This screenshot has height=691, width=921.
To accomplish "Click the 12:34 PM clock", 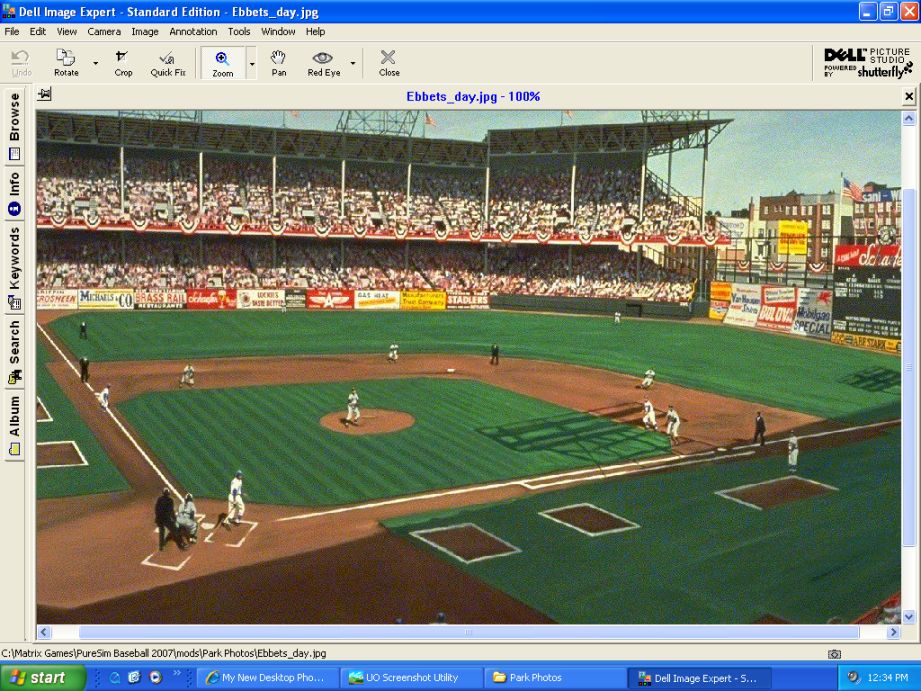I will pos(888,678).
